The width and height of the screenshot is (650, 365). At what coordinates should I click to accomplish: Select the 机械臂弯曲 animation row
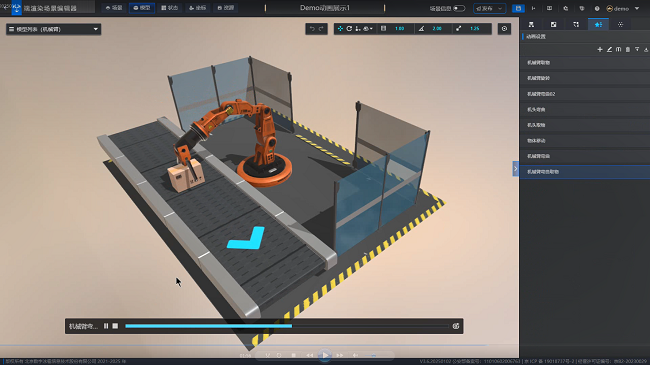(x=585, y=156)
